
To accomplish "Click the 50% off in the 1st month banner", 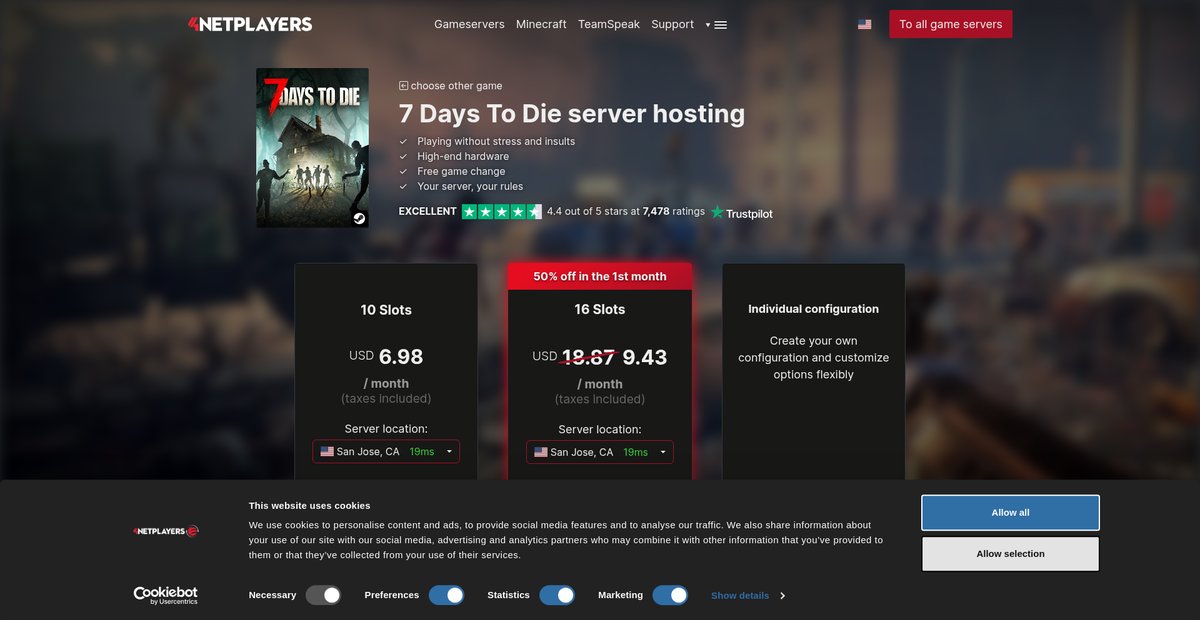I will coord(600,276).
